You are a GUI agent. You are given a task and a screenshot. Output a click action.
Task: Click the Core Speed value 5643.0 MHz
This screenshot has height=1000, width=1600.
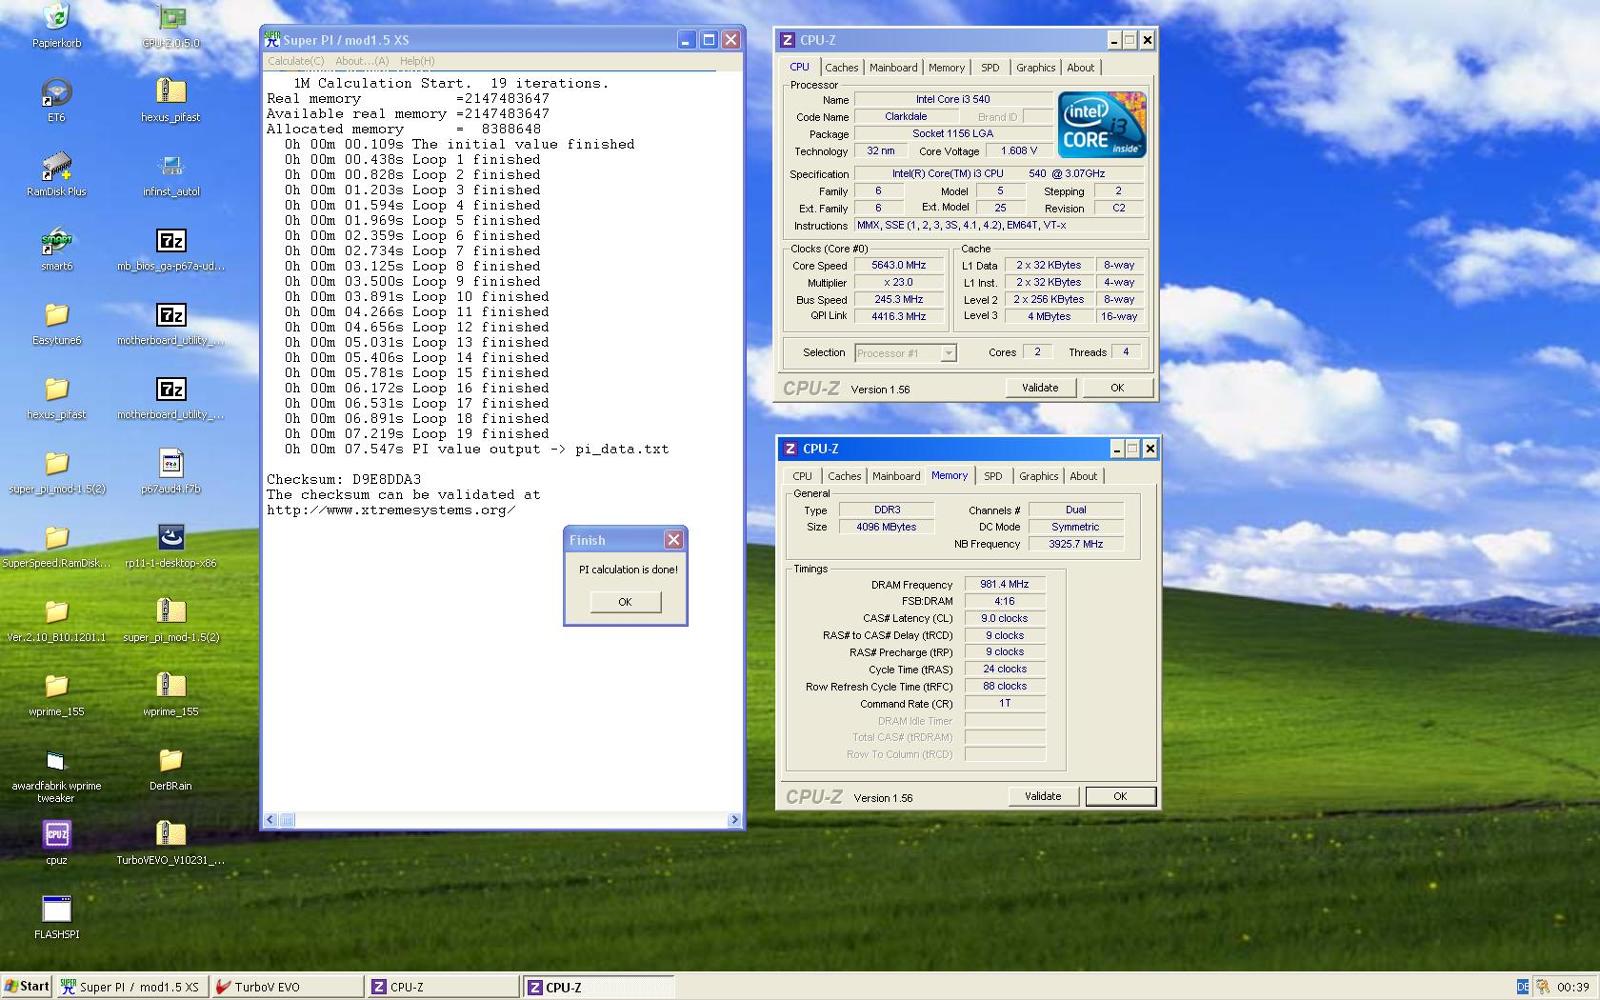coord(898,266)
